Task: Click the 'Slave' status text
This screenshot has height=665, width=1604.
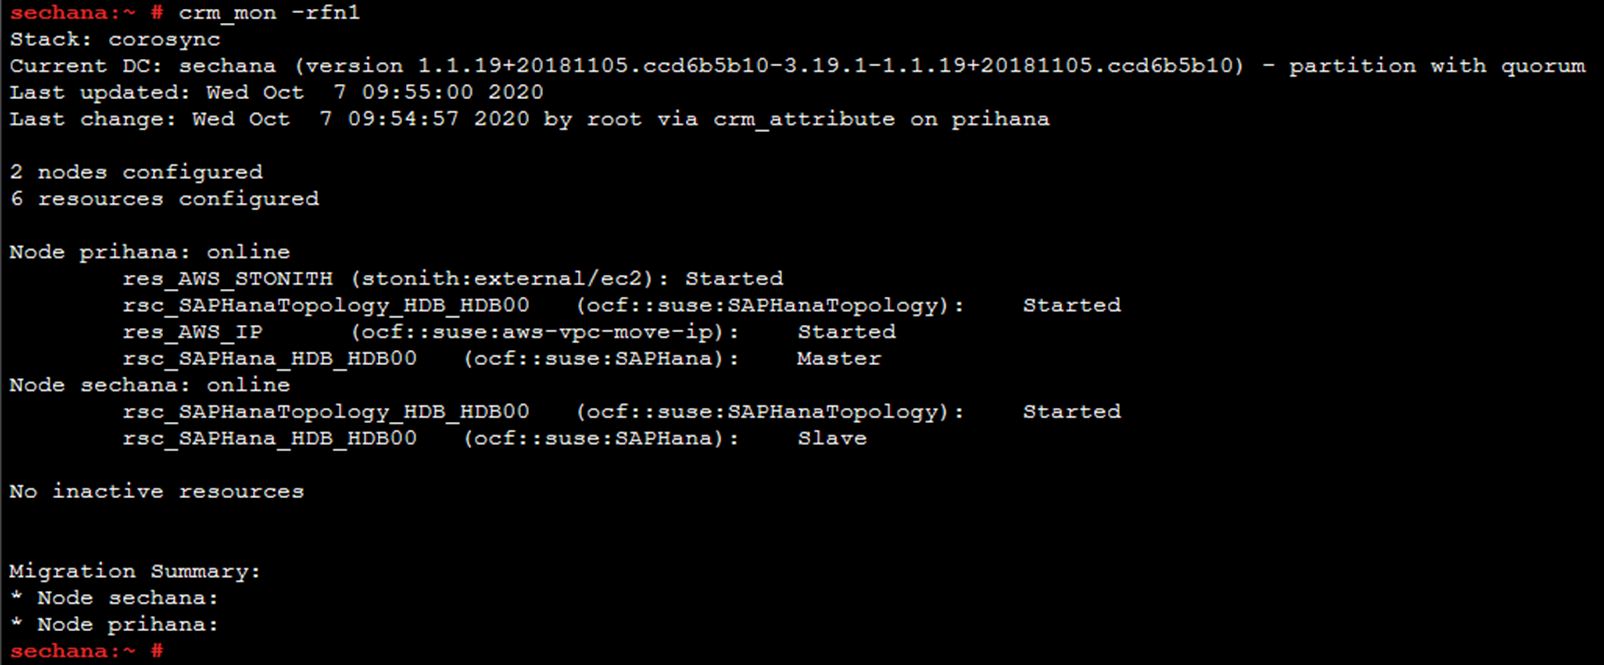Action: 832,439
